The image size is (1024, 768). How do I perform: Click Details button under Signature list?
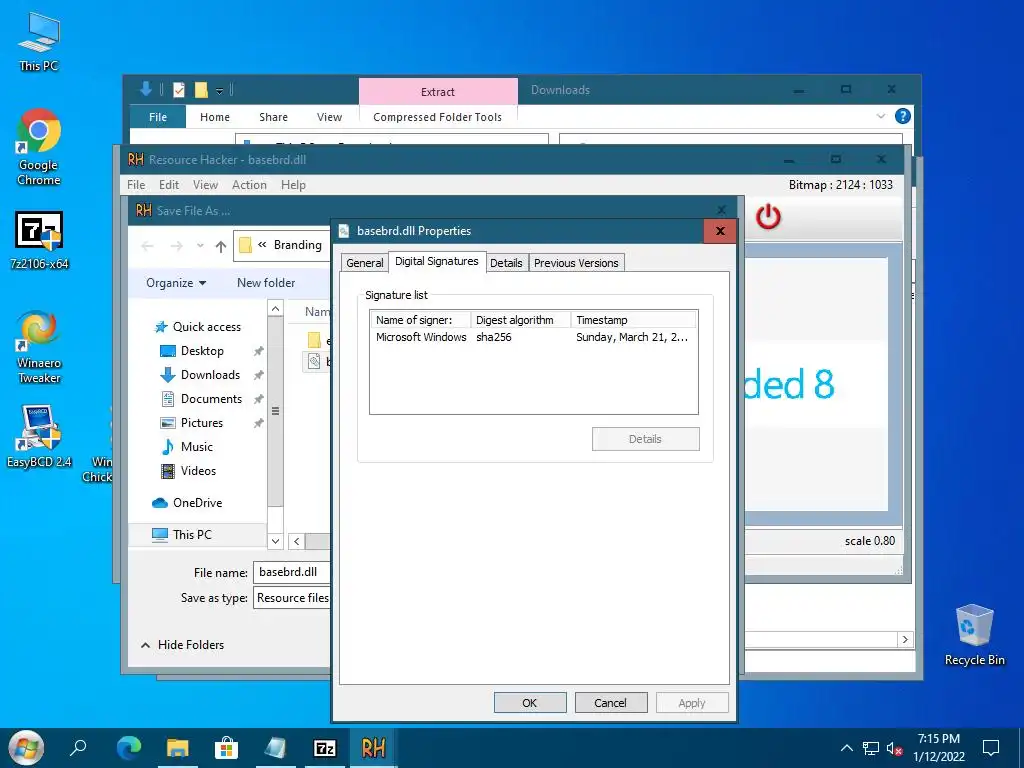(x=645, y=439)
